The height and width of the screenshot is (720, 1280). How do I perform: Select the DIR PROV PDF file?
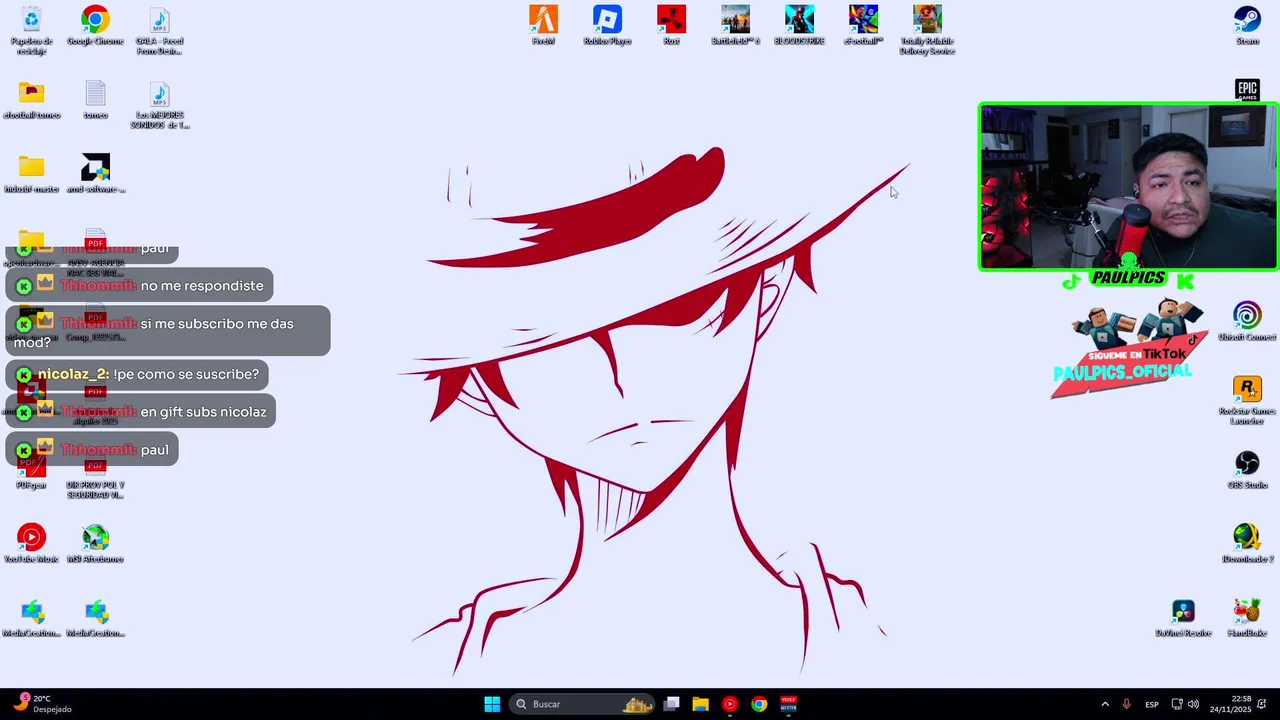pos(95,478)
